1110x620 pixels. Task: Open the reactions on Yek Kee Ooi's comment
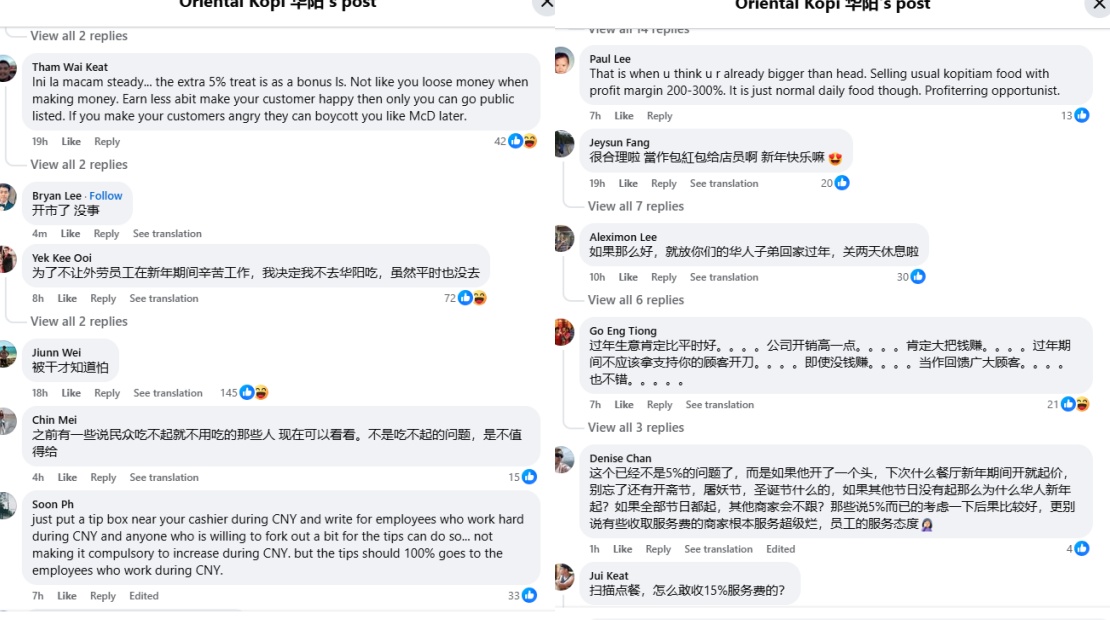(x=472, y=298)
